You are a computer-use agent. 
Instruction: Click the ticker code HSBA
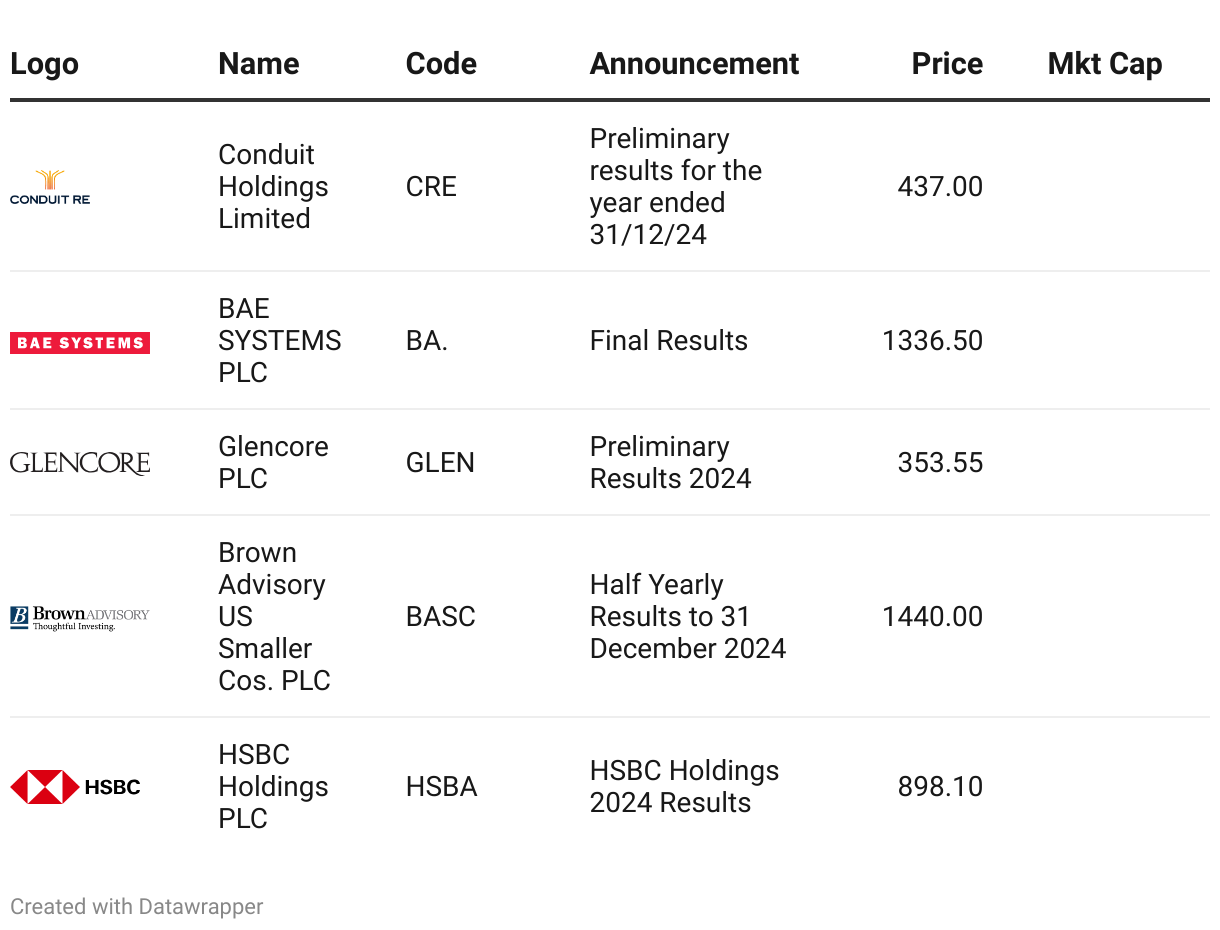tap(442, 787)
